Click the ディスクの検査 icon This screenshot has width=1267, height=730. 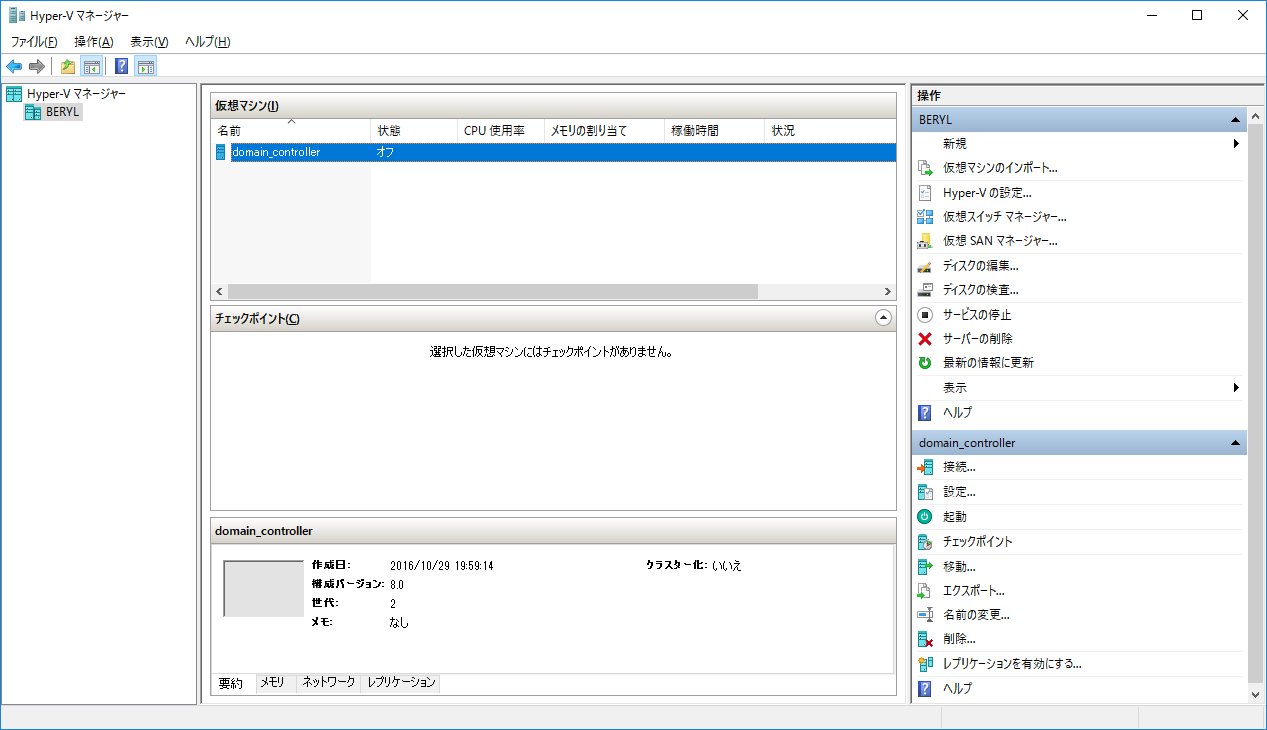click(x=925, y=290)
